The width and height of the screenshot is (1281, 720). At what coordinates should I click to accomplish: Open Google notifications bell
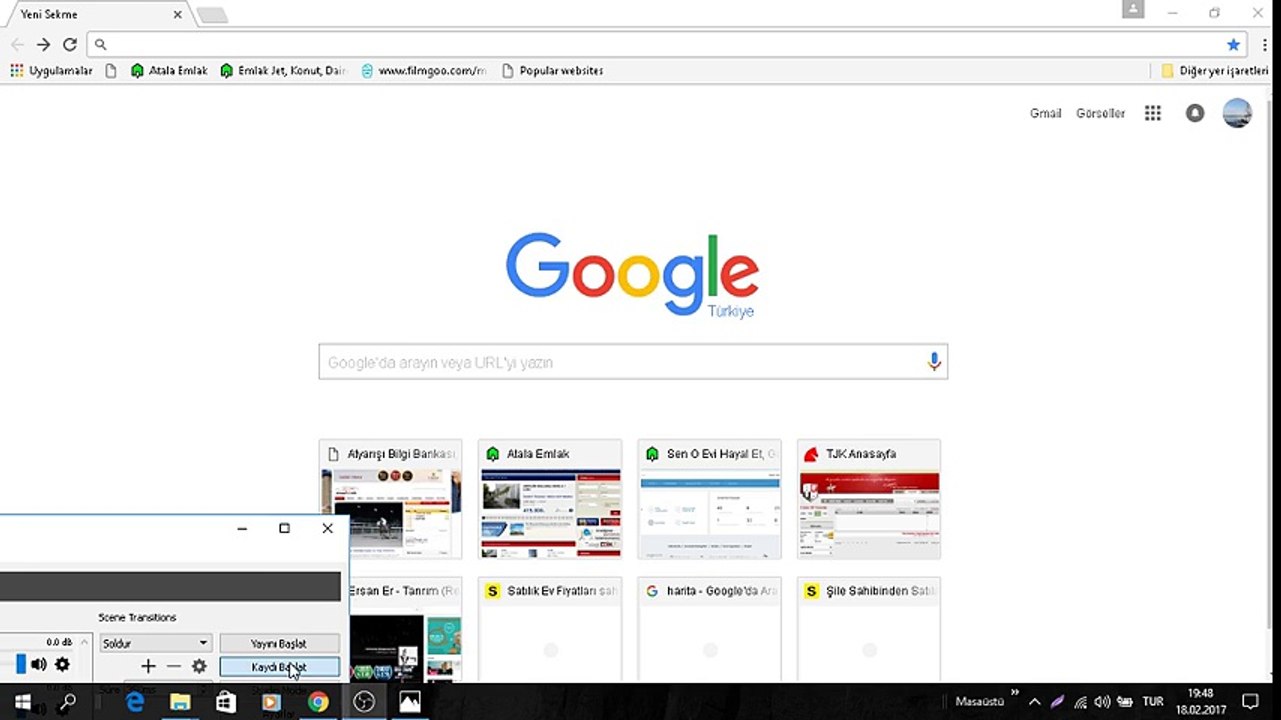pyautogui.click(x=1195, y=113)
